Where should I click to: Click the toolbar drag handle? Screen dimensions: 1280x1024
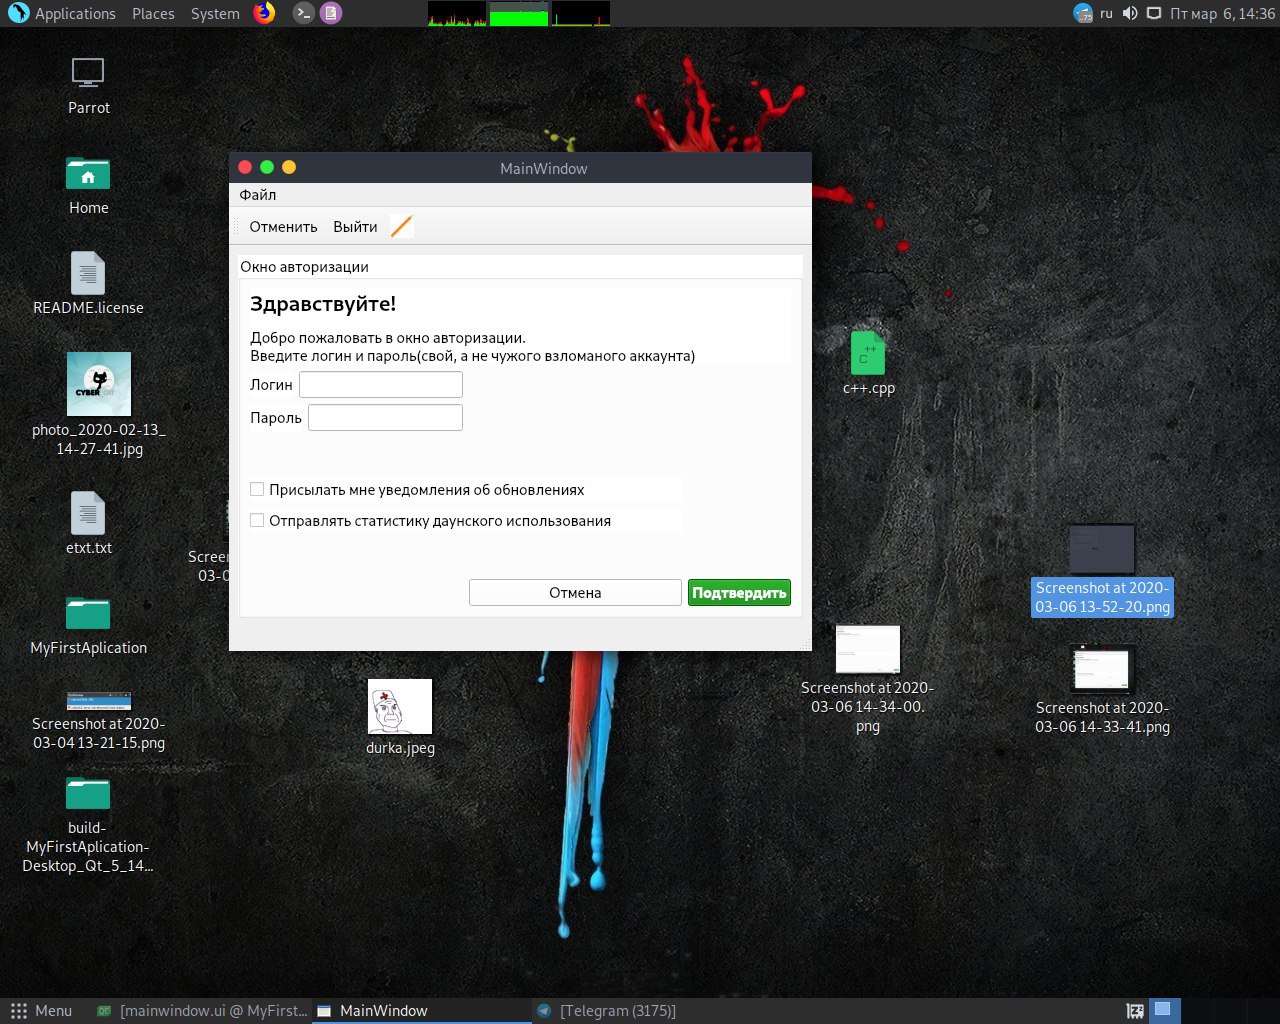coord(237,227)
